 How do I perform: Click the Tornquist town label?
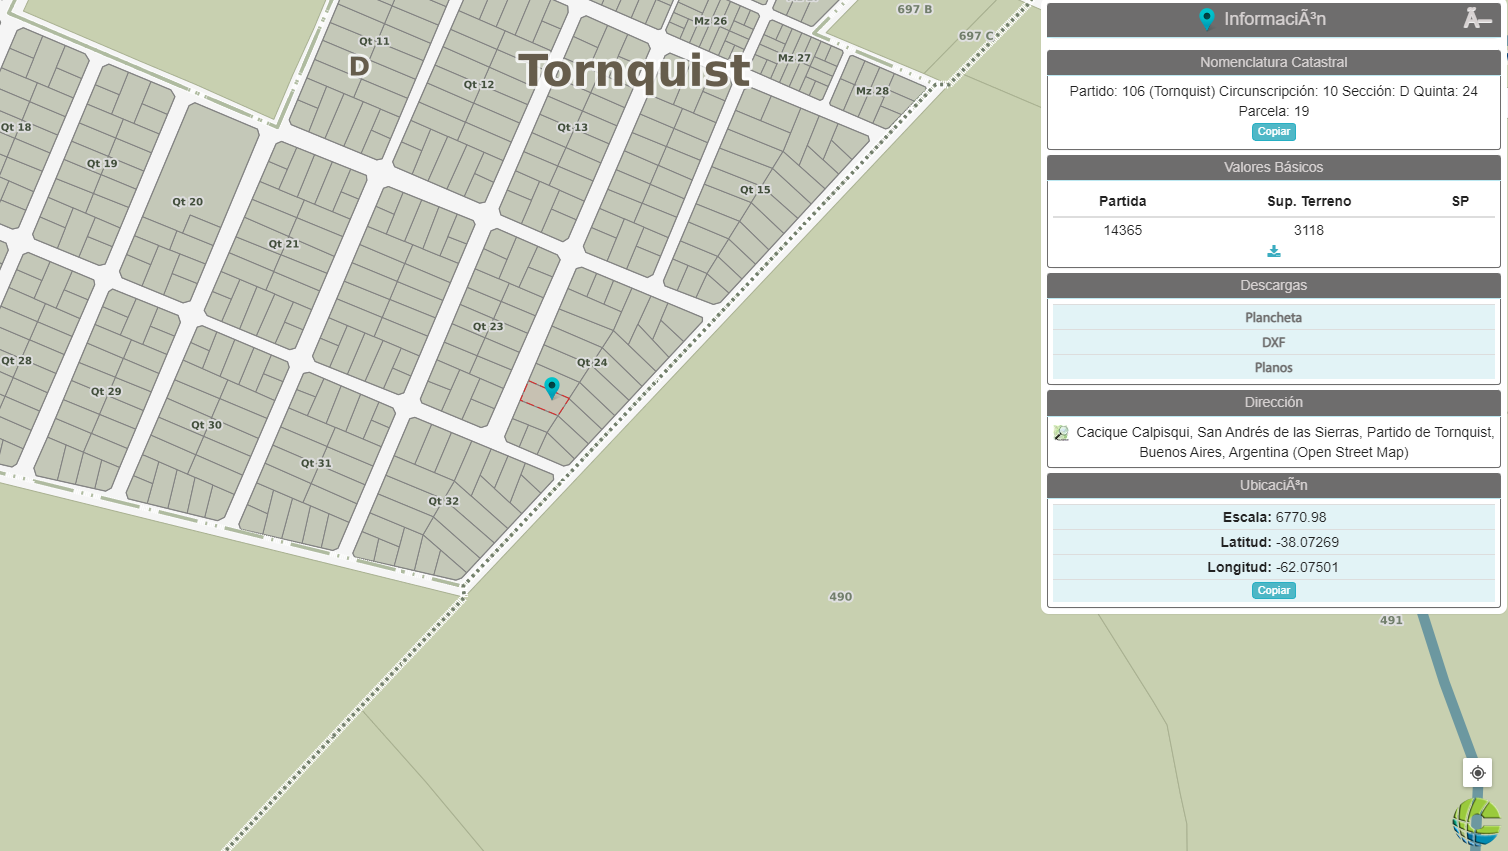pos(634,70)
